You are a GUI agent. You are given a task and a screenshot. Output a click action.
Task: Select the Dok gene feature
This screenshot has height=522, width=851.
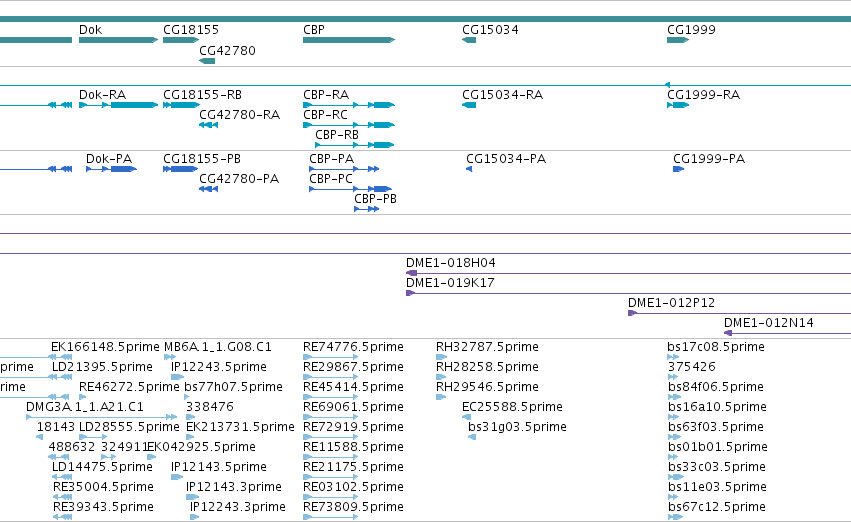click(x=118, y=40)
